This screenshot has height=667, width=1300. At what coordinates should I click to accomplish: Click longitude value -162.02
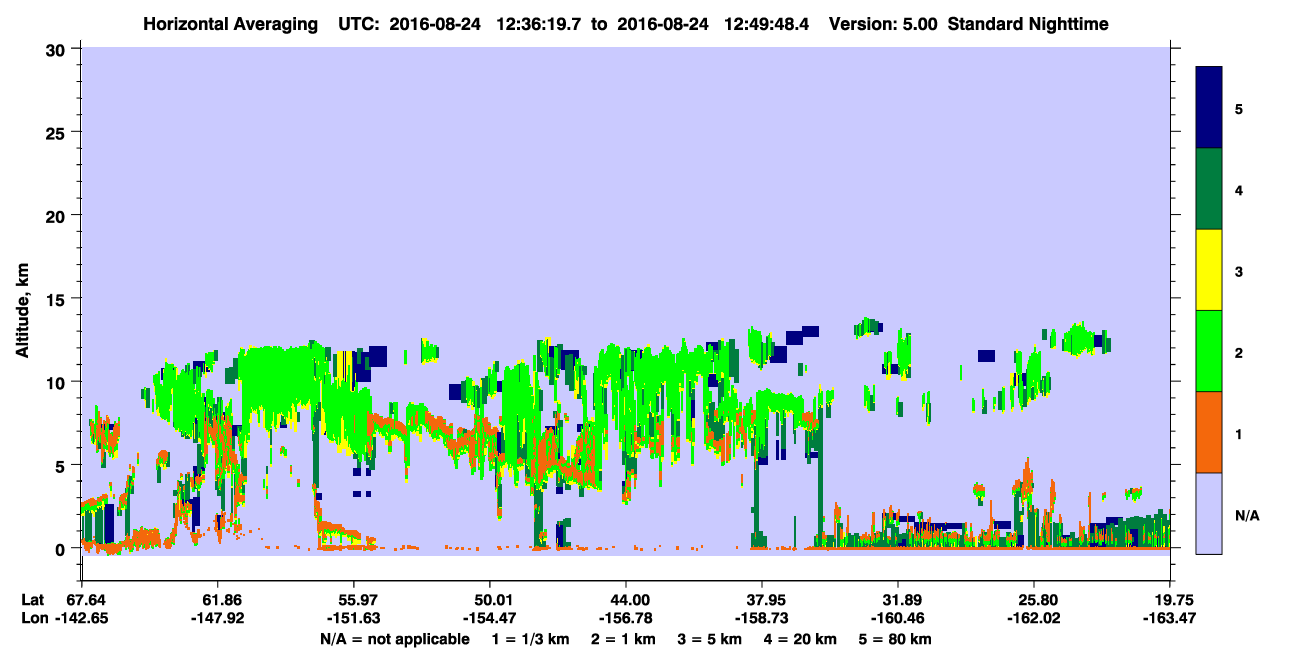coord(1034,618)
